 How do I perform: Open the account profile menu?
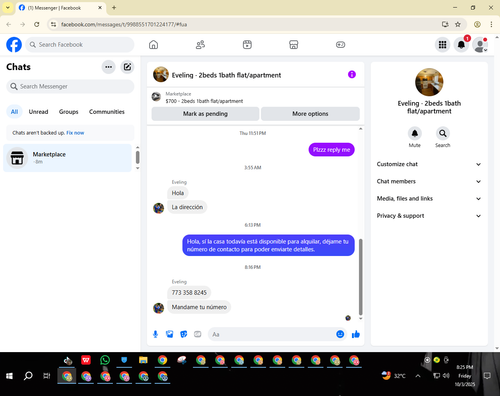coord(480,45)
